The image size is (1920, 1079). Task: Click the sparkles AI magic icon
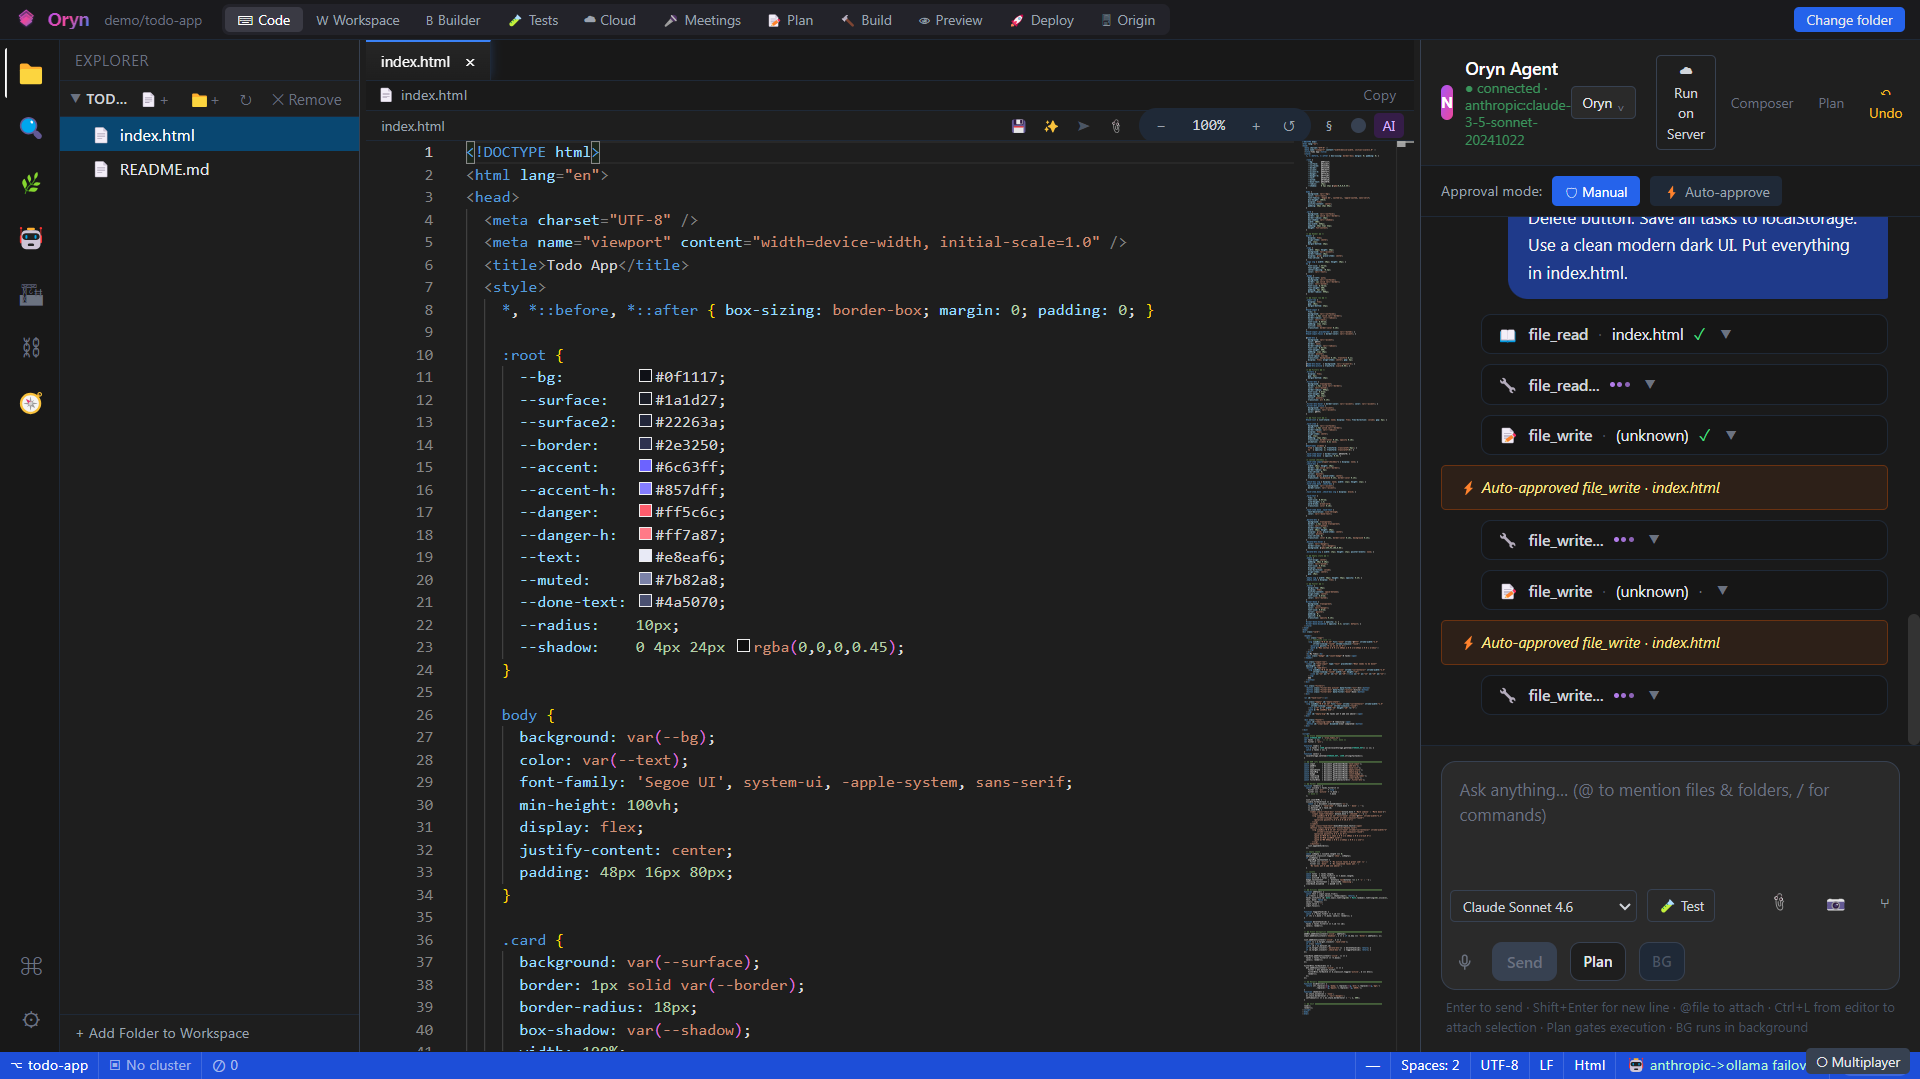1051,126
